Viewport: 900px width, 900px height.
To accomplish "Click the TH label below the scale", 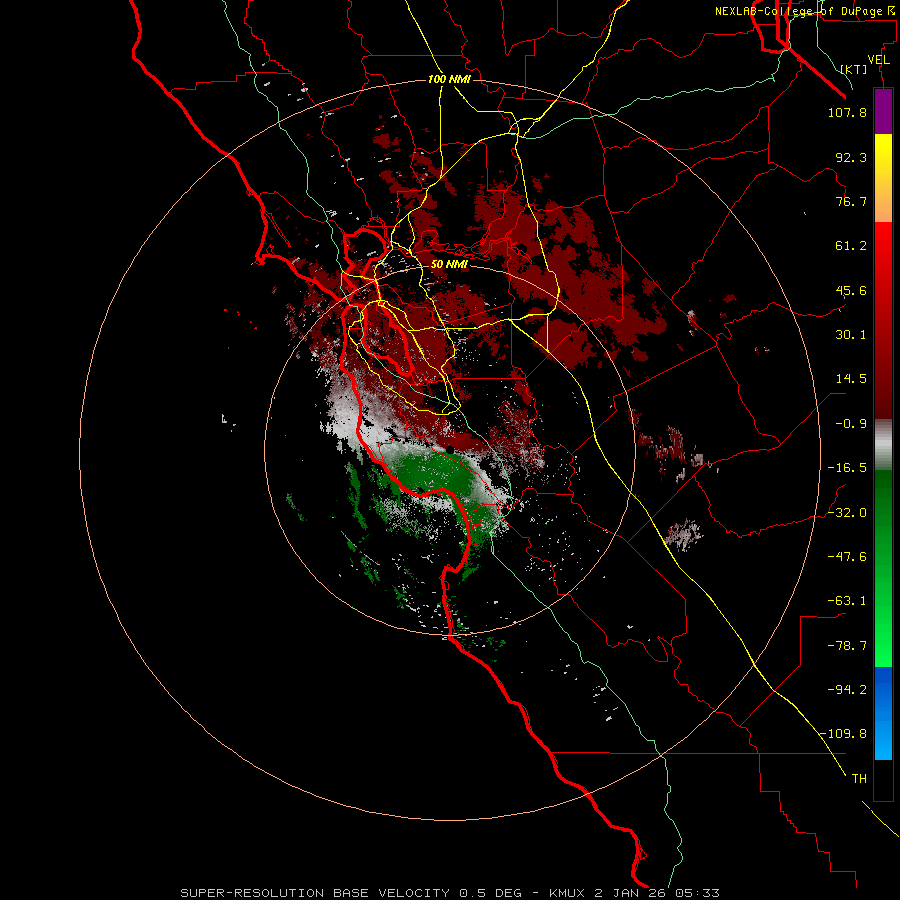I will click(859, 779).
